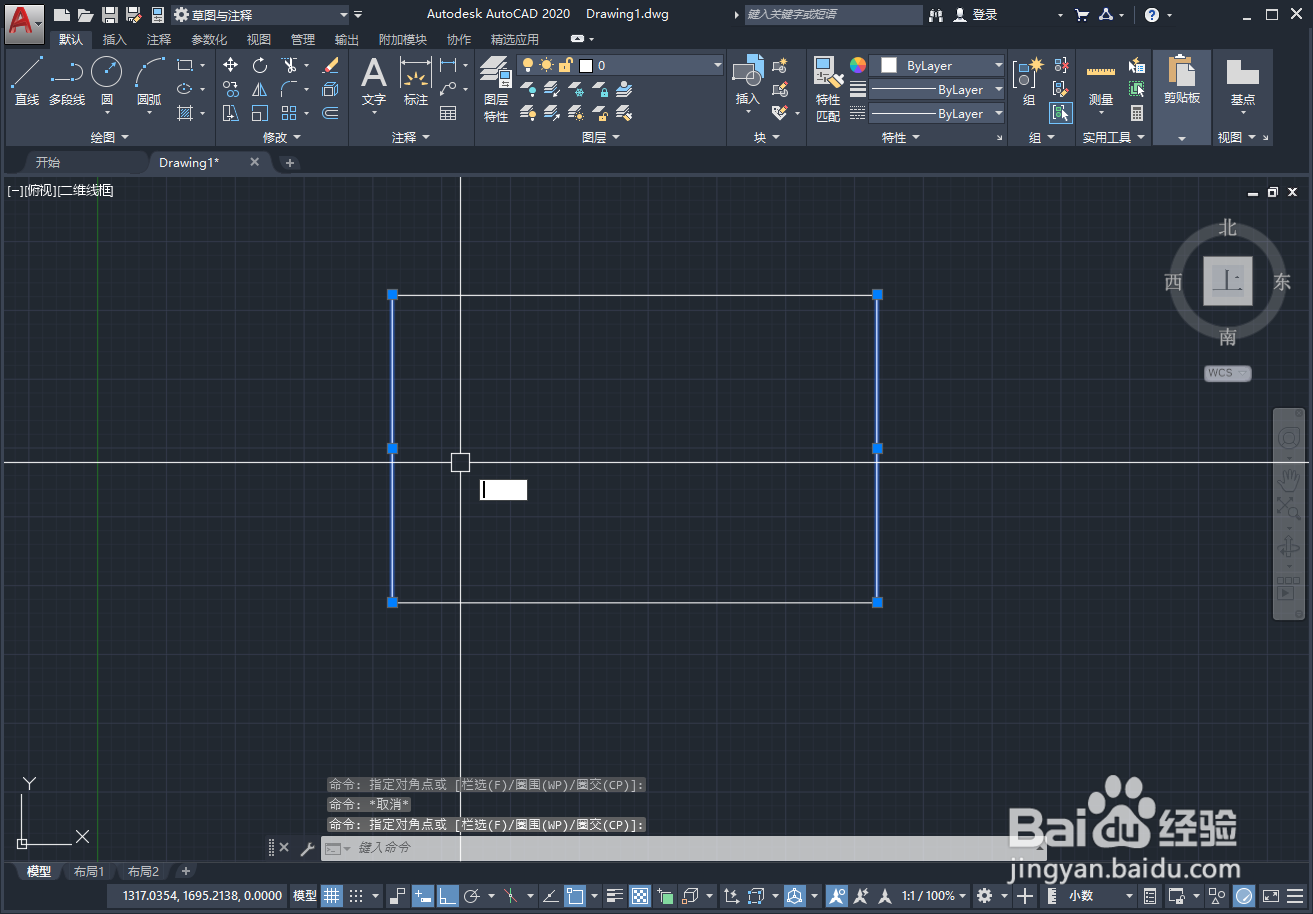Image resolution: width=1313 pixels, height=914 pixels.
Task: Open the layer dropdown showing 0
Action: tap(621, 65)
